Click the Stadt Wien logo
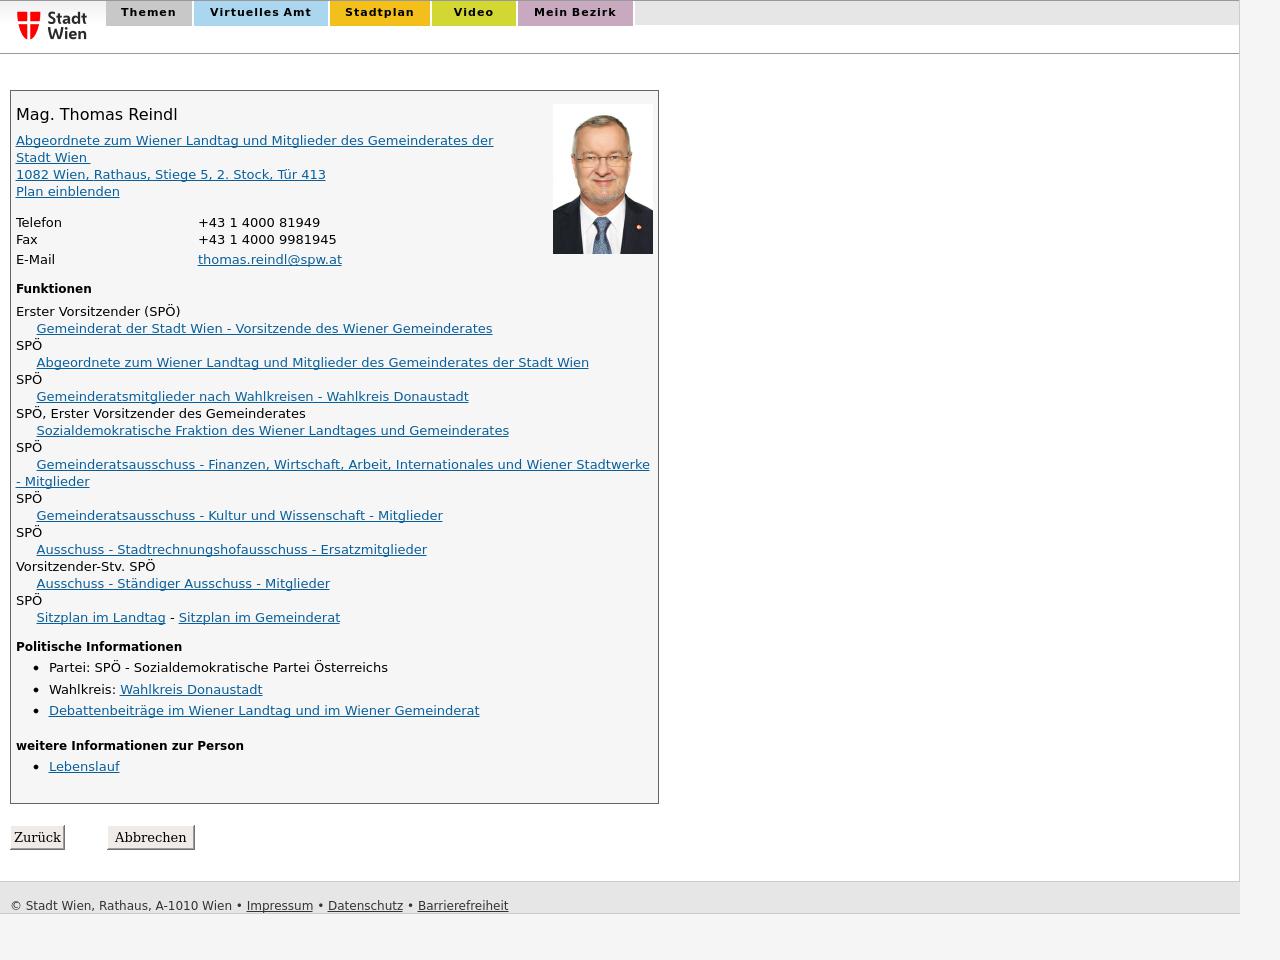Image resolution: width=1280 pixels, height=960 pixels. pos(52,25)
